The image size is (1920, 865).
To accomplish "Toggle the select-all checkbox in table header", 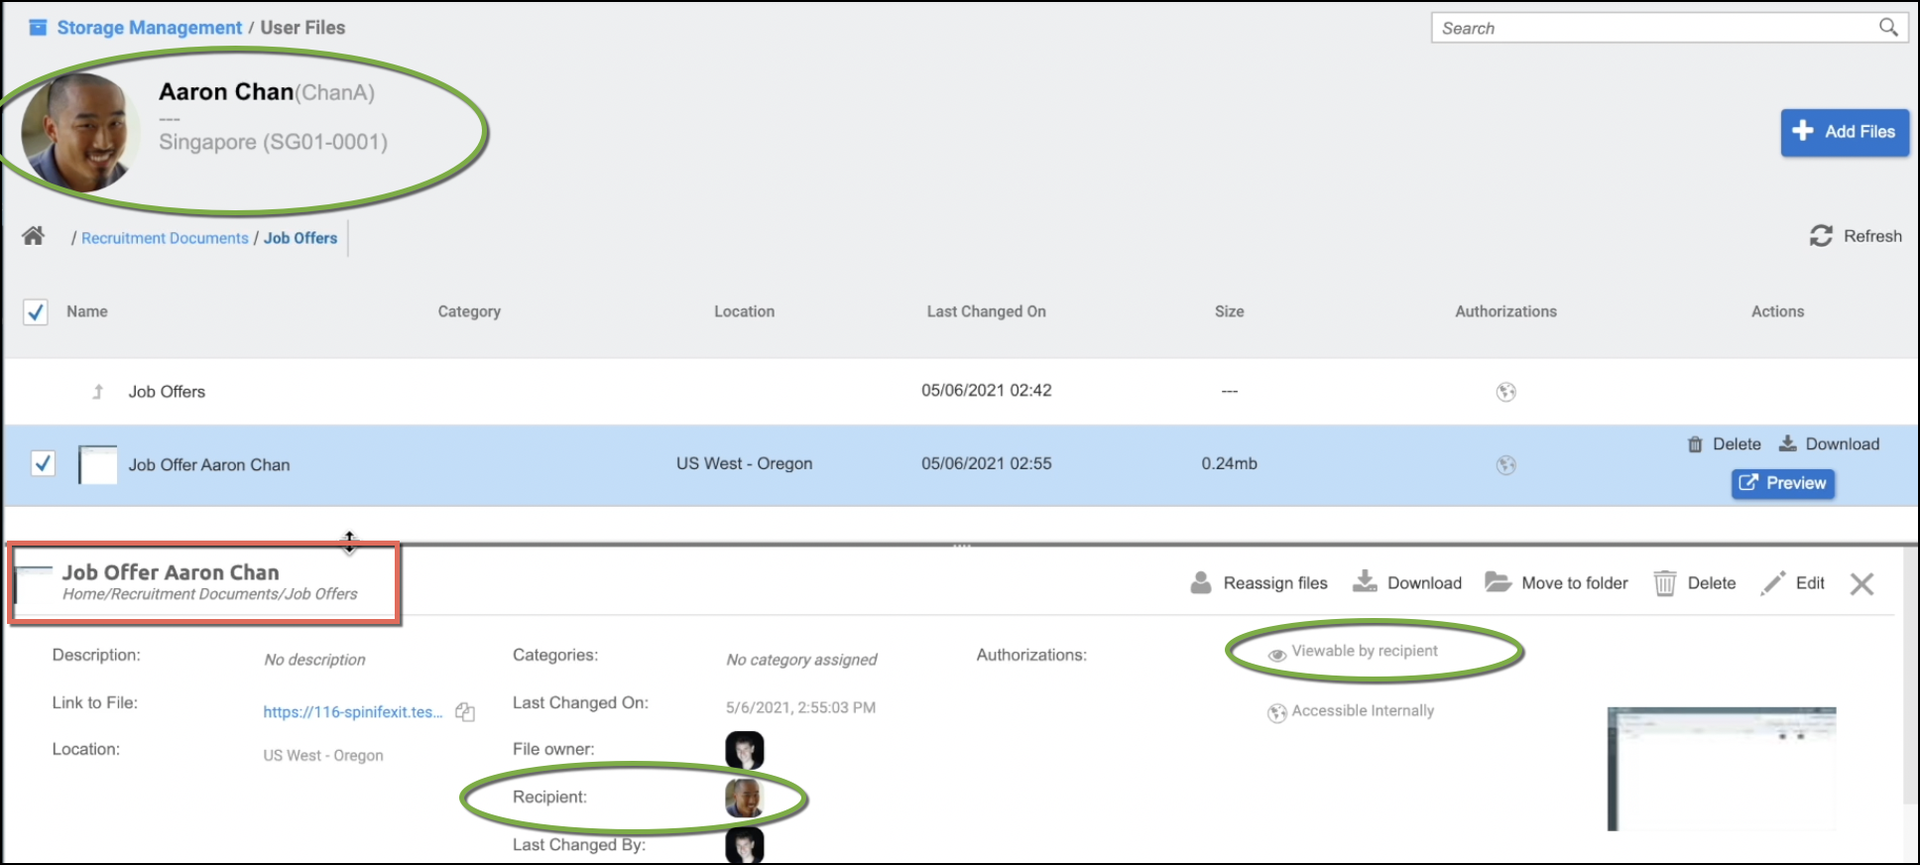I will coord(36,312).
